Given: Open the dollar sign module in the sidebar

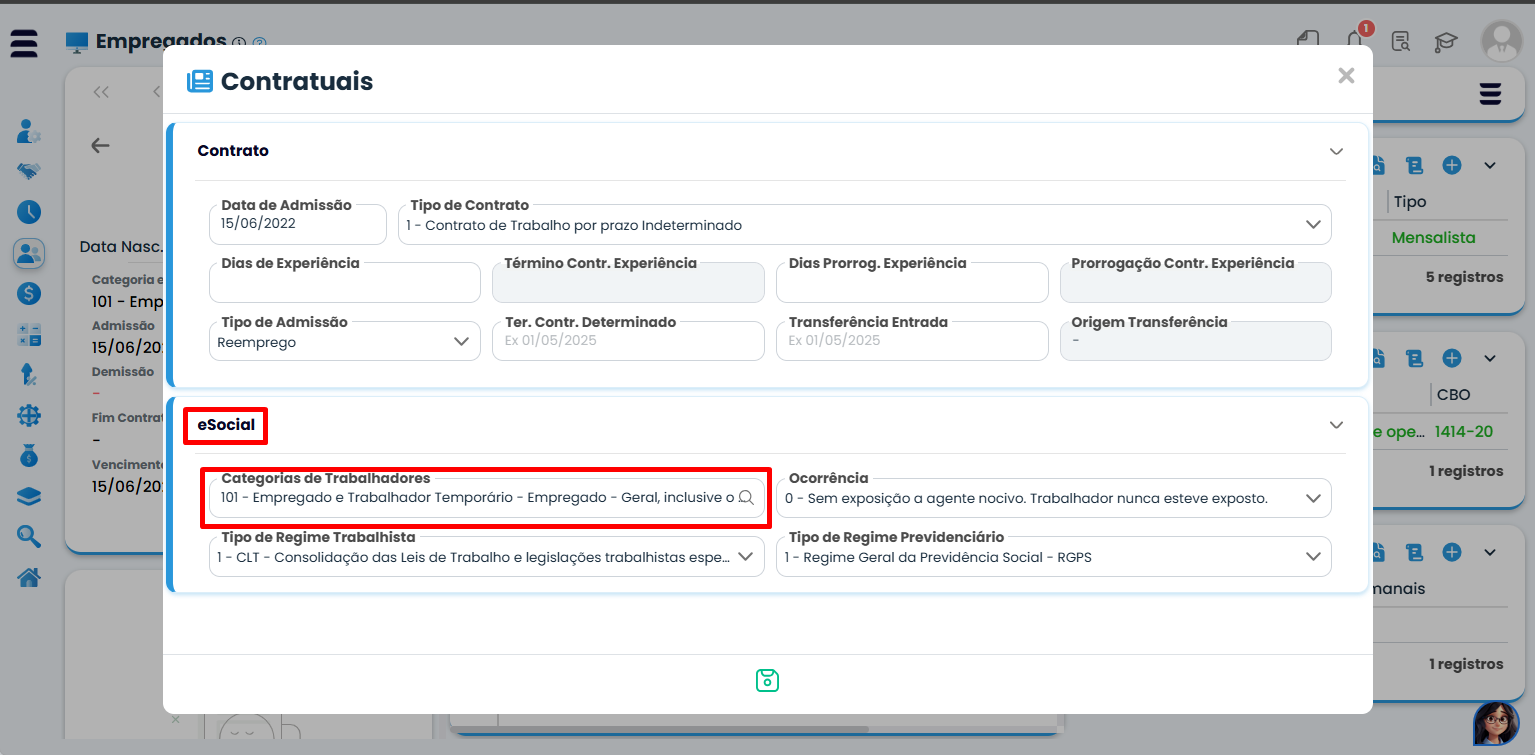Looking at the screenshot, I should pos(29,293).
